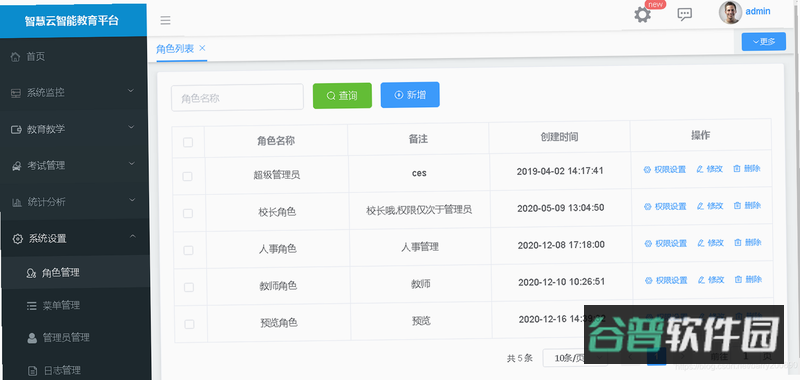Viewport: 800px width, 380px height.
Task: Switch to the 角色列表 tab
Action: pyautogui.click(x=175, y=49)
